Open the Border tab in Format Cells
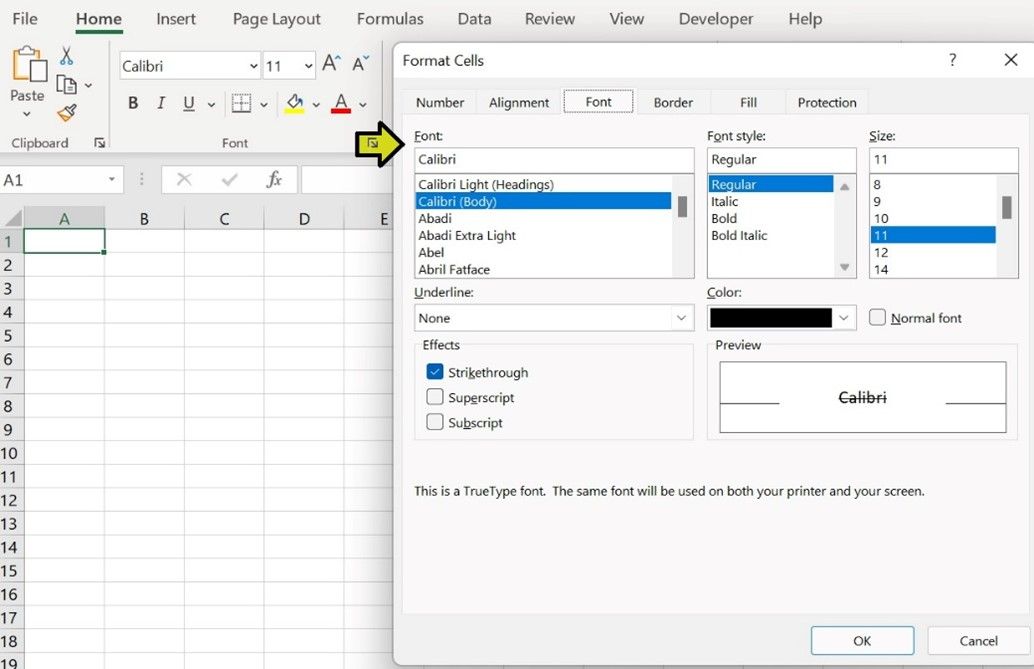 click(673, 102)
